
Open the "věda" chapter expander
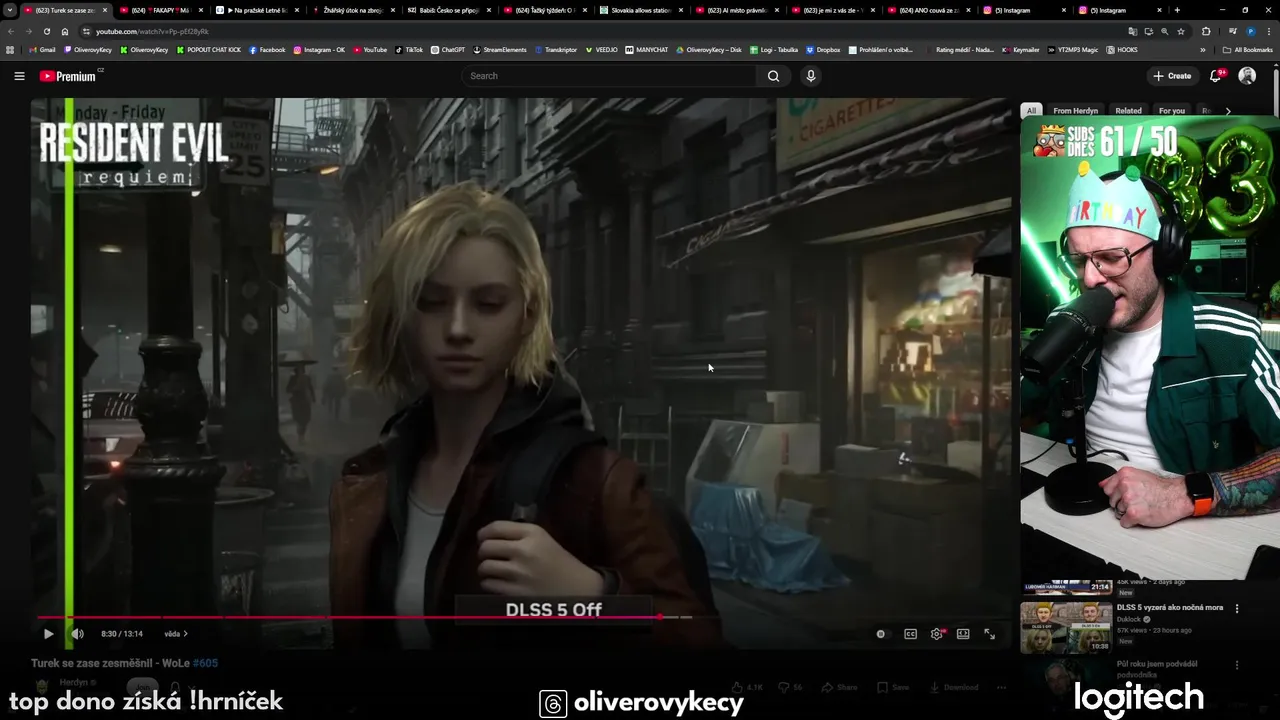point(176,633)
